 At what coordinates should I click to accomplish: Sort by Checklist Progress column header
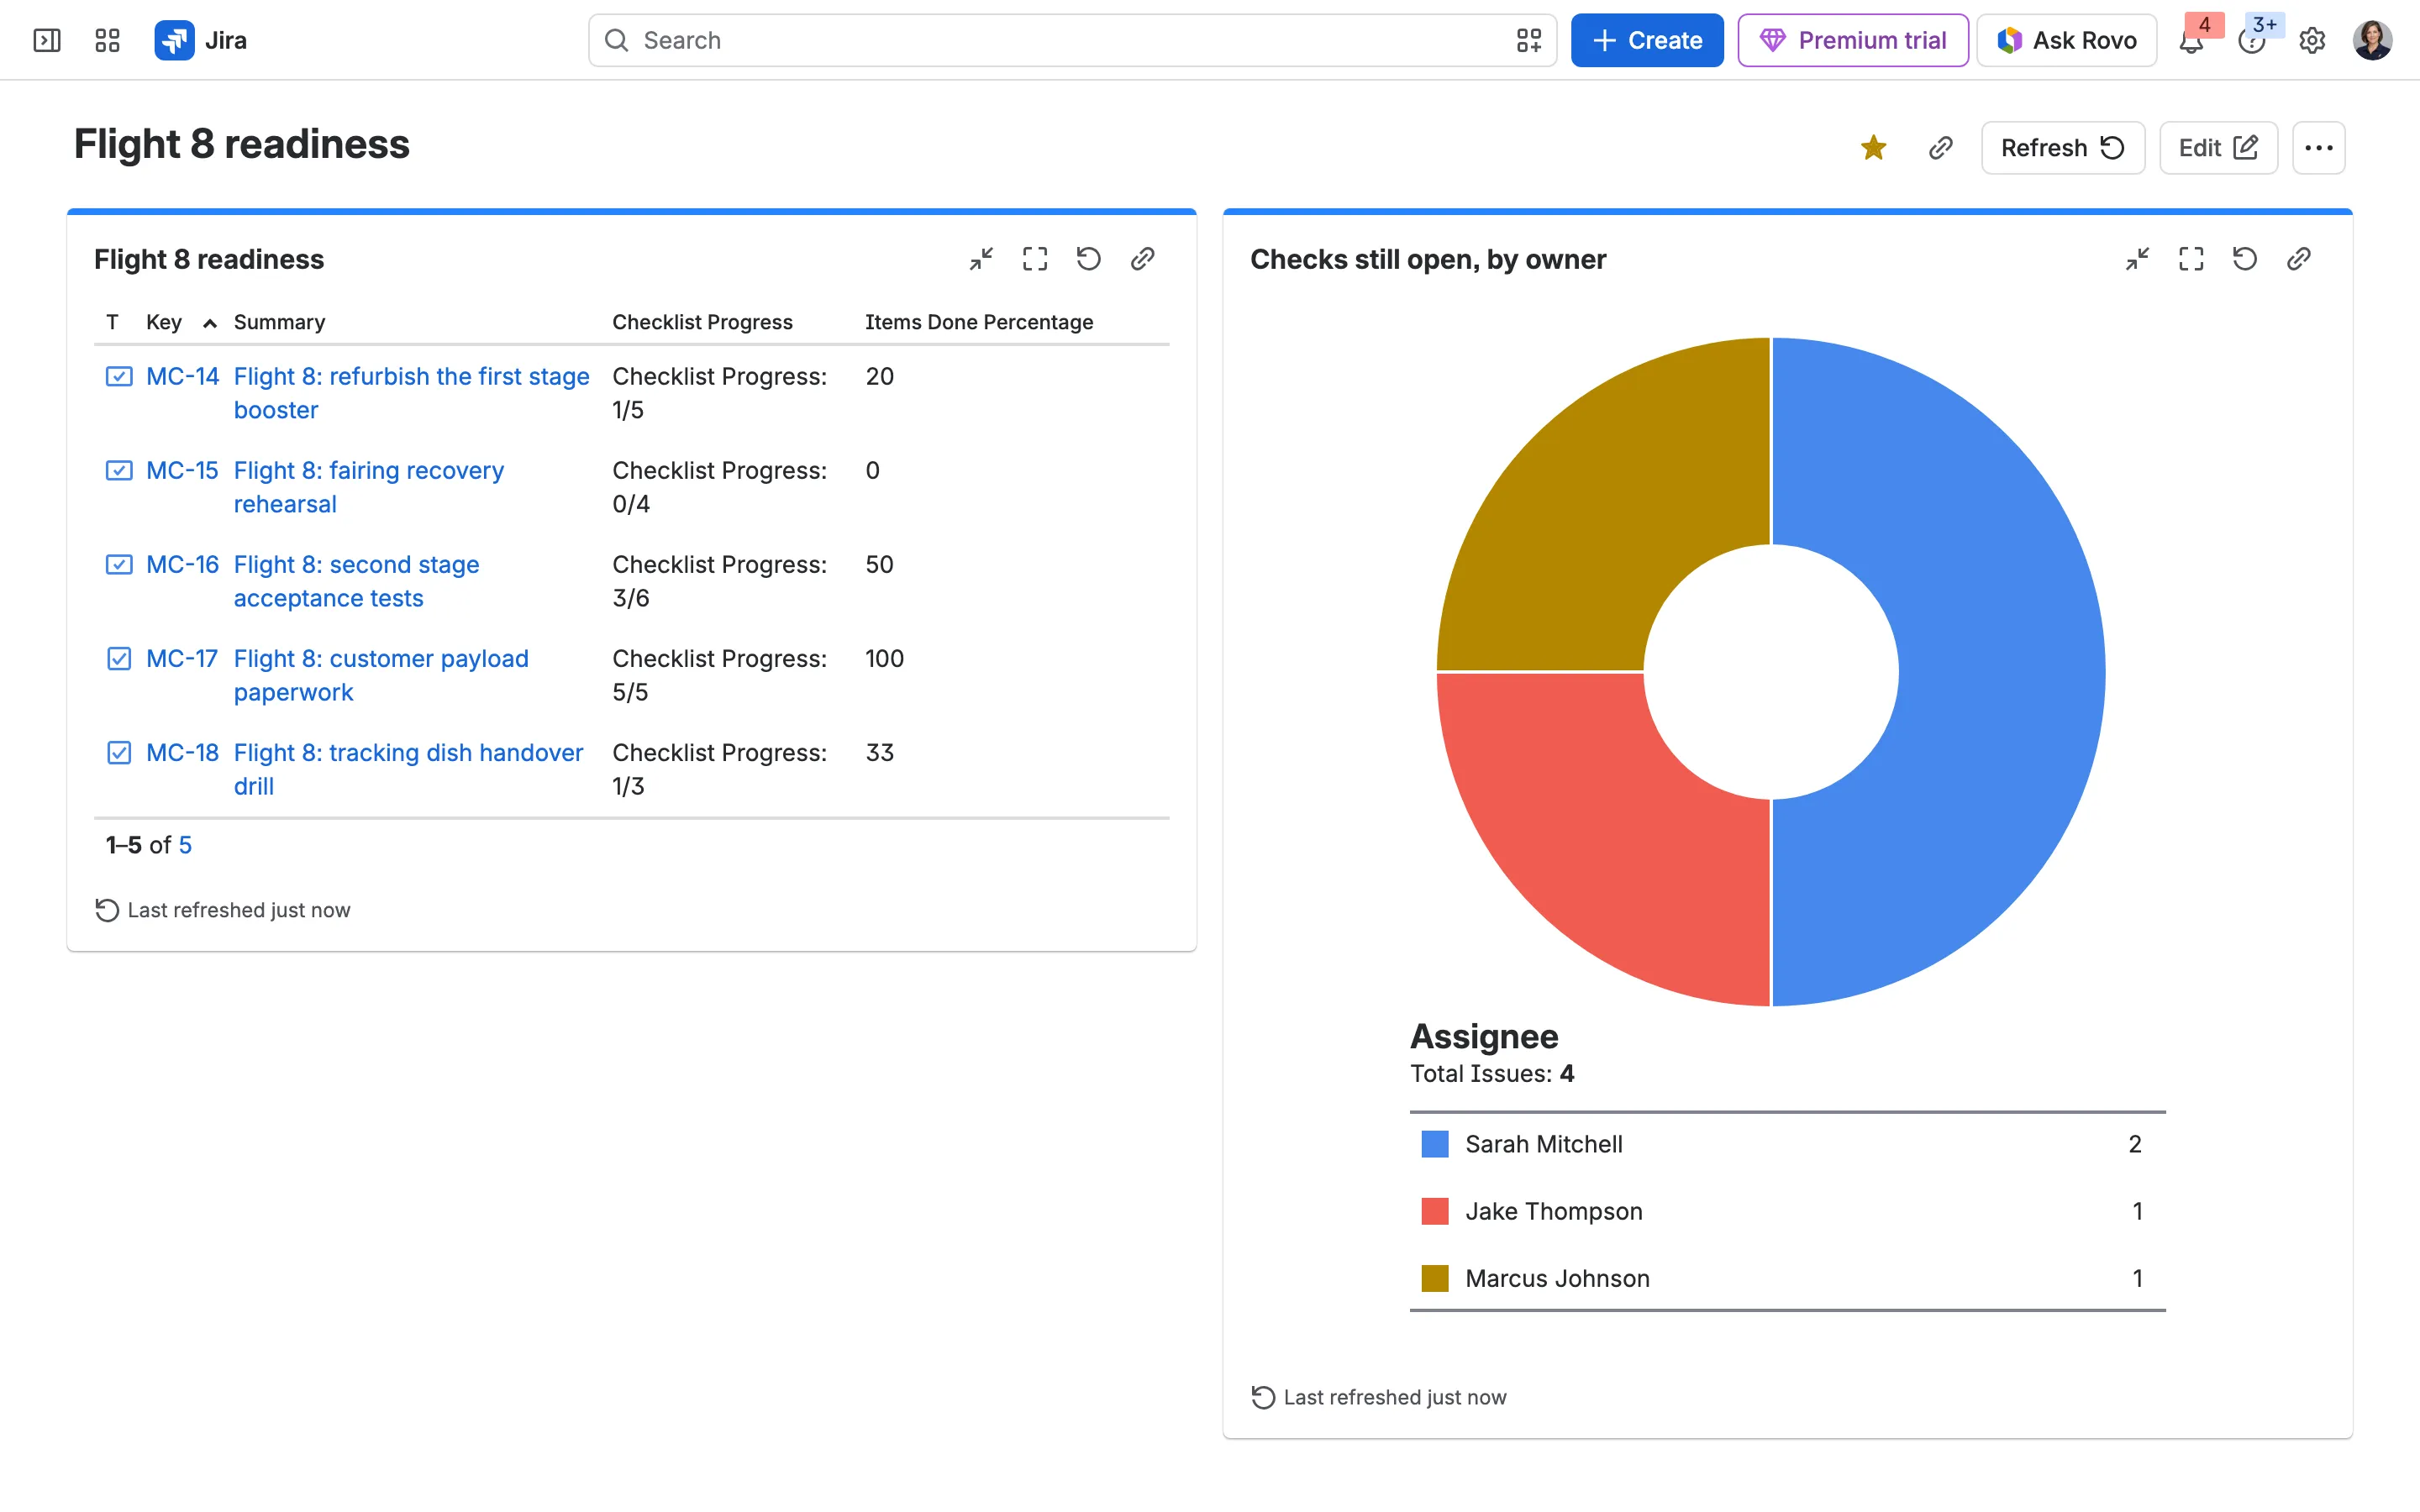point(702,322)
